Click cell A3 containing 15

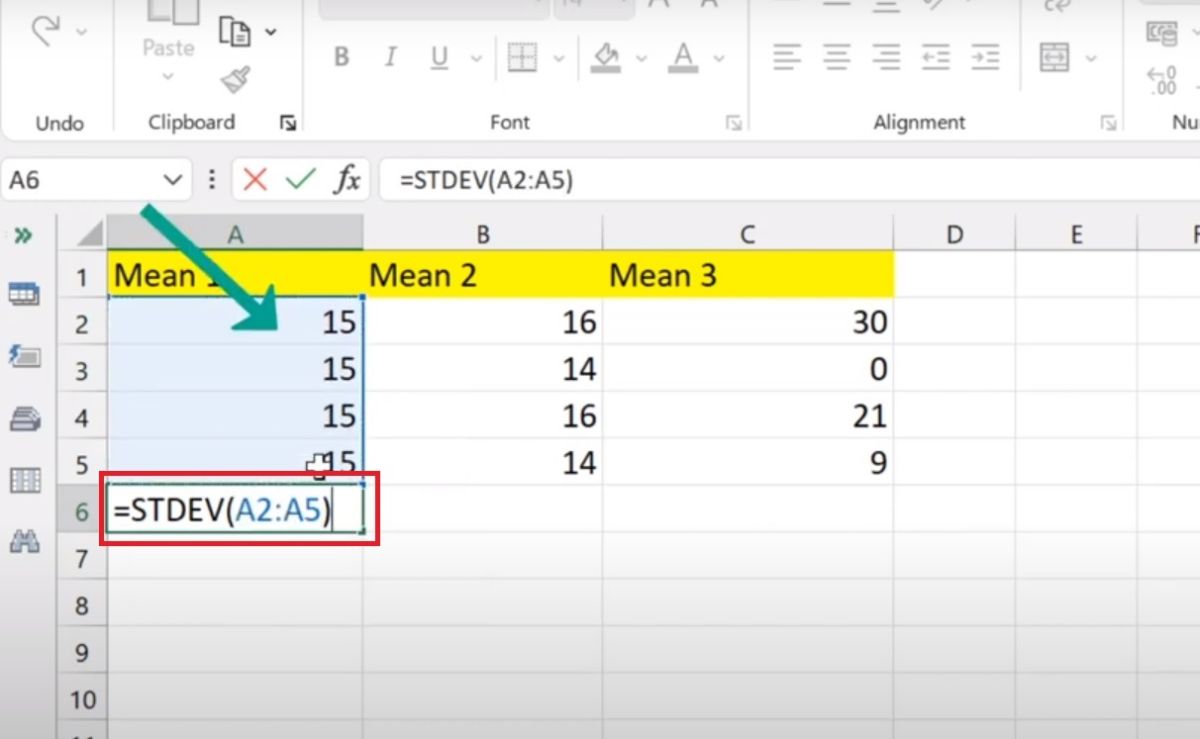coord(235,369)
